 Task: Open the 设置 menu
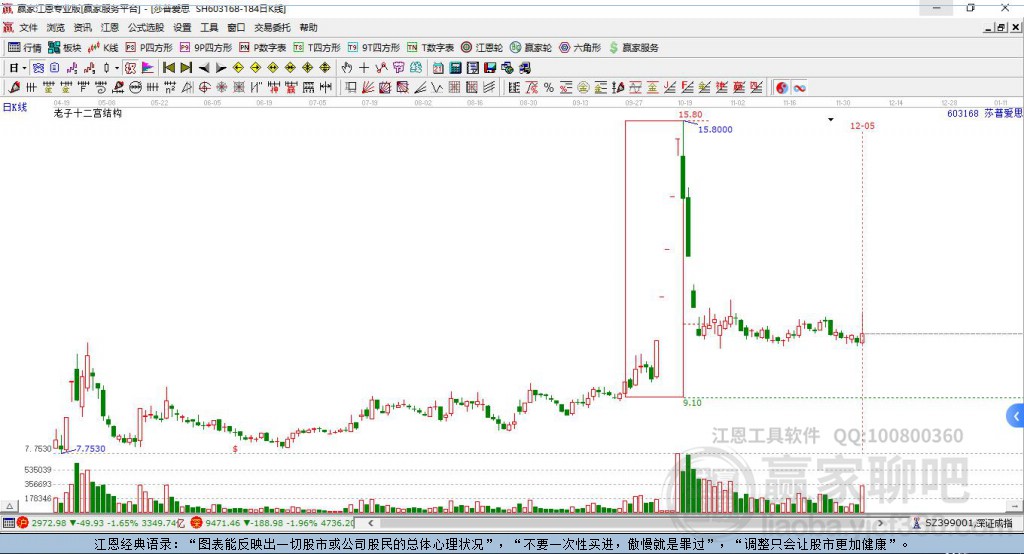point(182,27)
